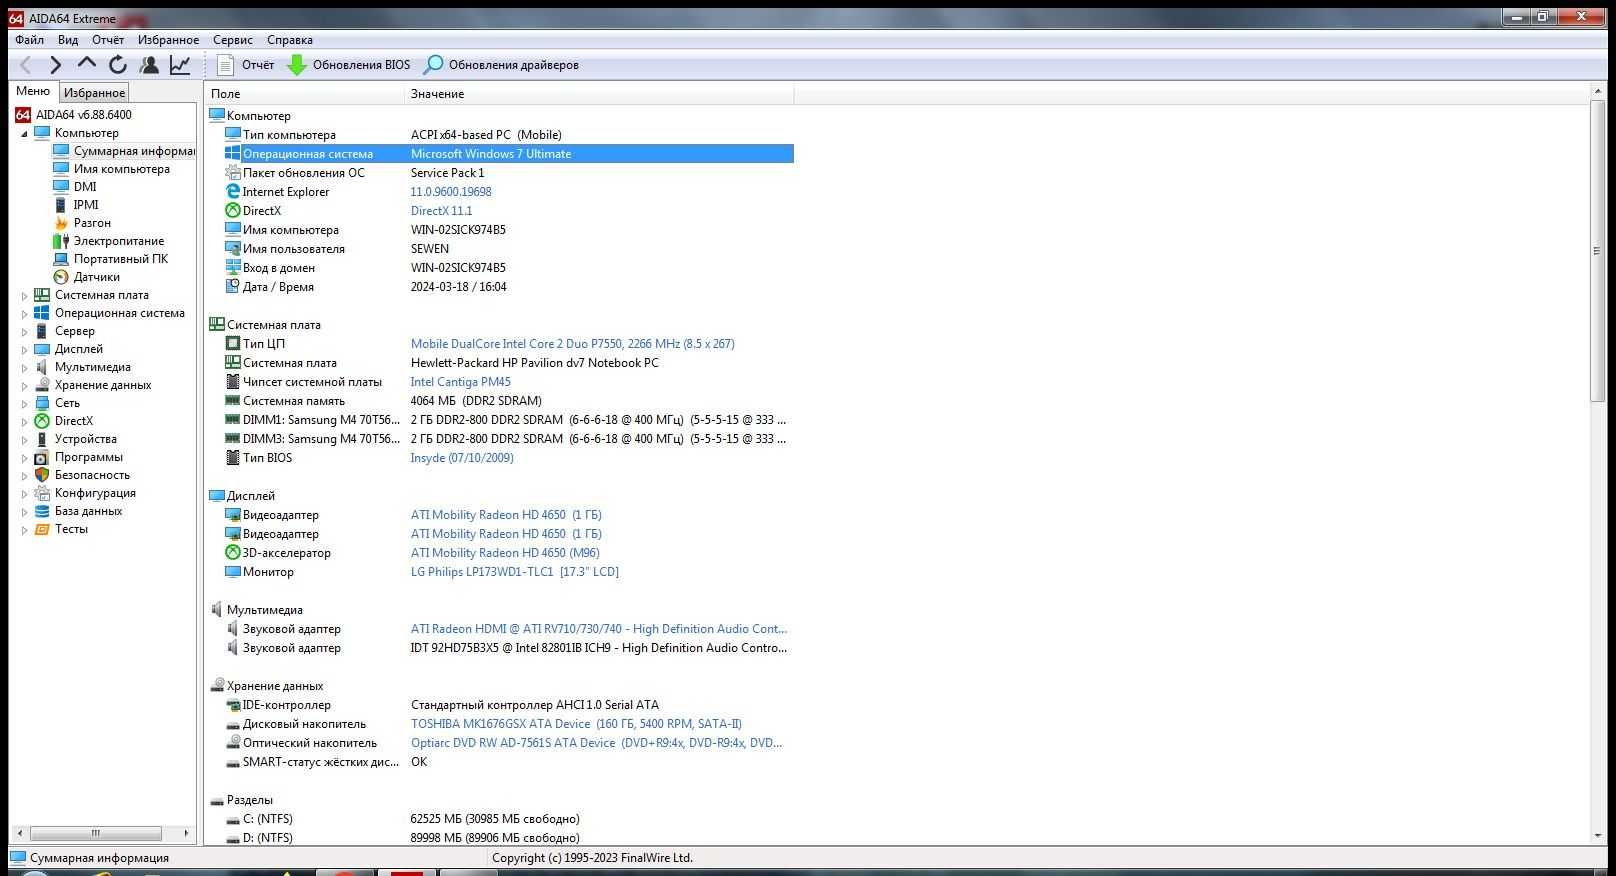Open Обновления драйверов from the toolbar
Image resolution: width=1616 pixels, height=876 pixels.
501,65
